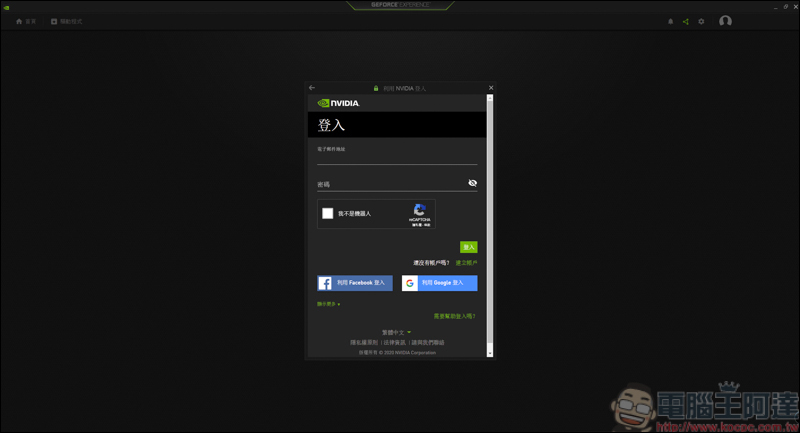Click the login dialog scrollbar down arrow
The image size is (800, 433).
pyautogui.click(x=490, y=353)
